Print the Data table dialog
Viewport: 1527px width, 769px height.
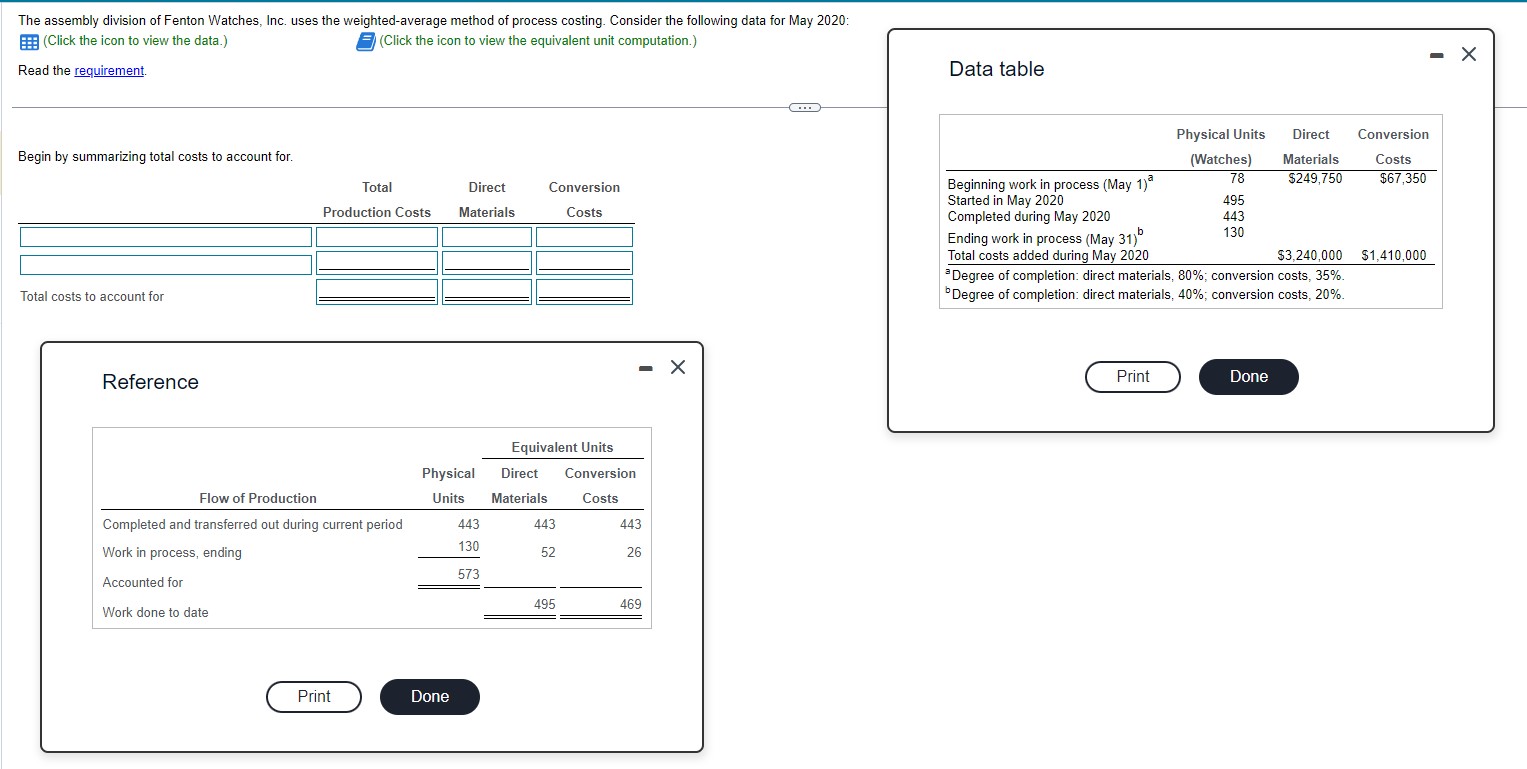pos(1133,377)
